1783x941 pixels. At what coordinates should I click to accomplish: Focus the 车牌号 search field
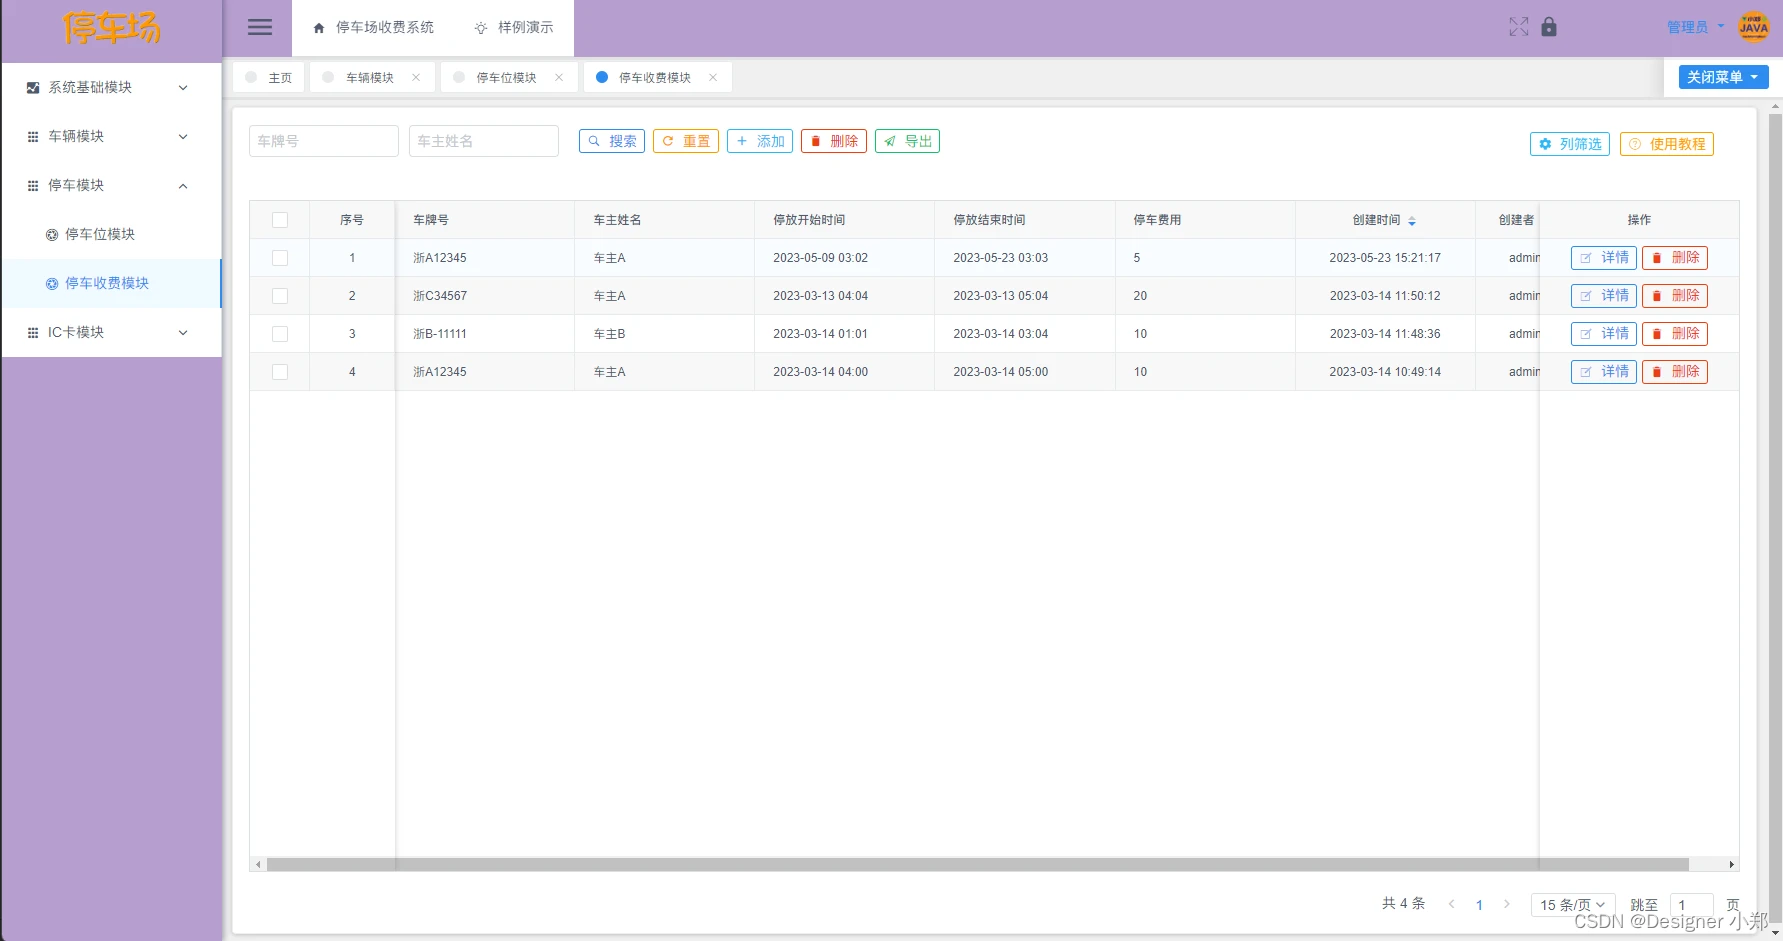tap(324, 141)
